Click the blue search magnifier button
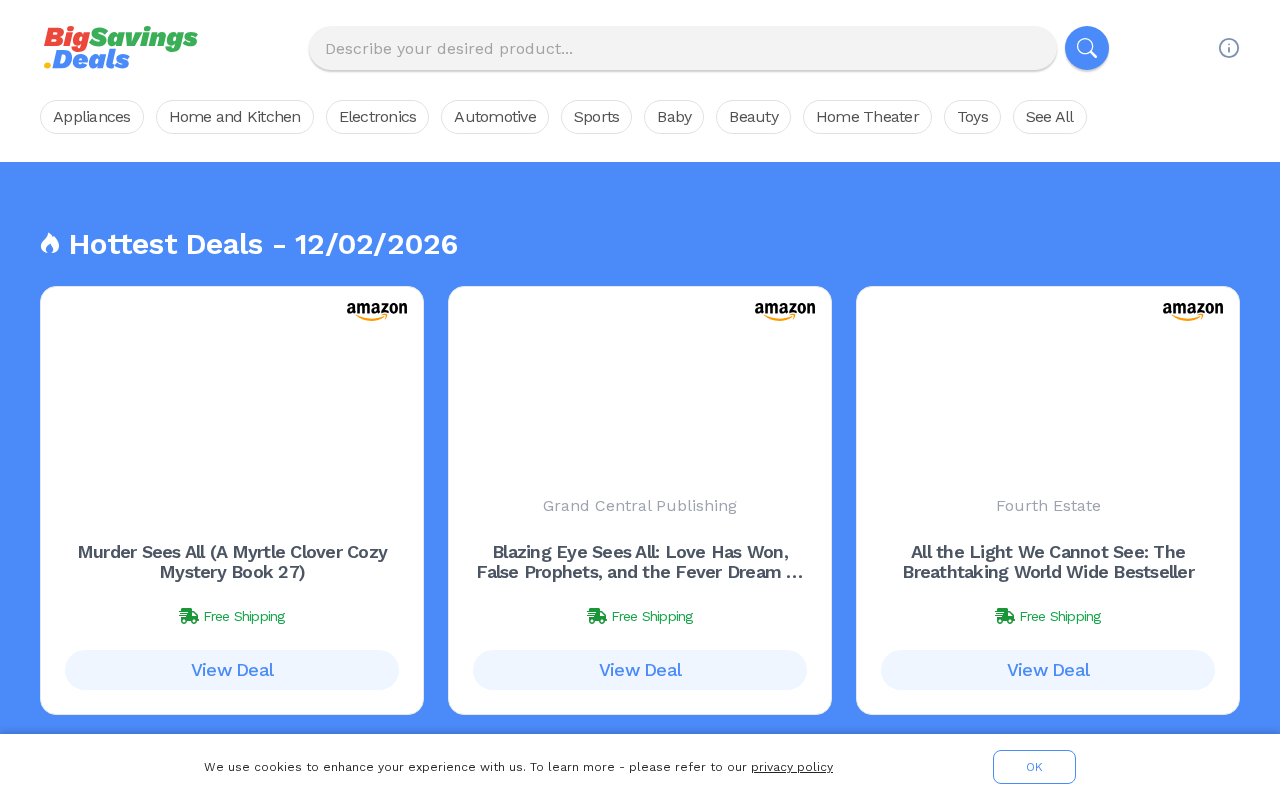 pos(1087,48)
